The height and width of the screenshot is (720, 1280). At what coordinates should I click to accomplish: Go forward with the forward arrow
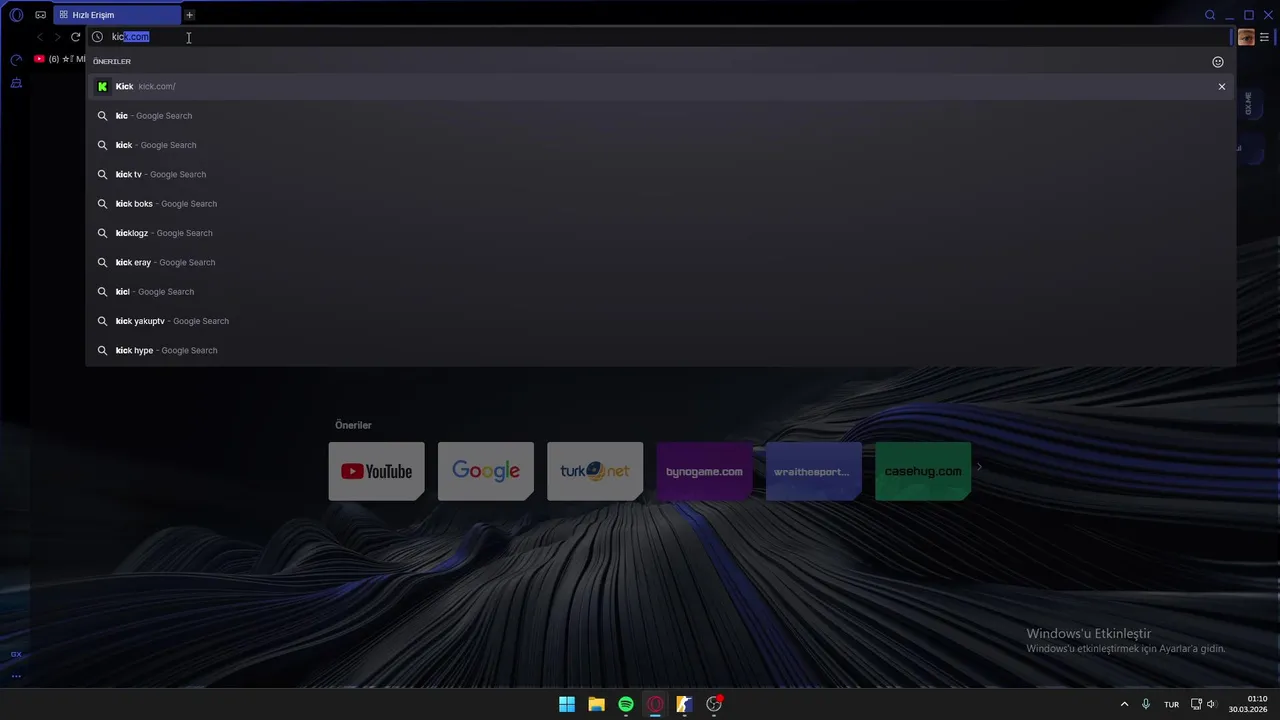(57, 37)
